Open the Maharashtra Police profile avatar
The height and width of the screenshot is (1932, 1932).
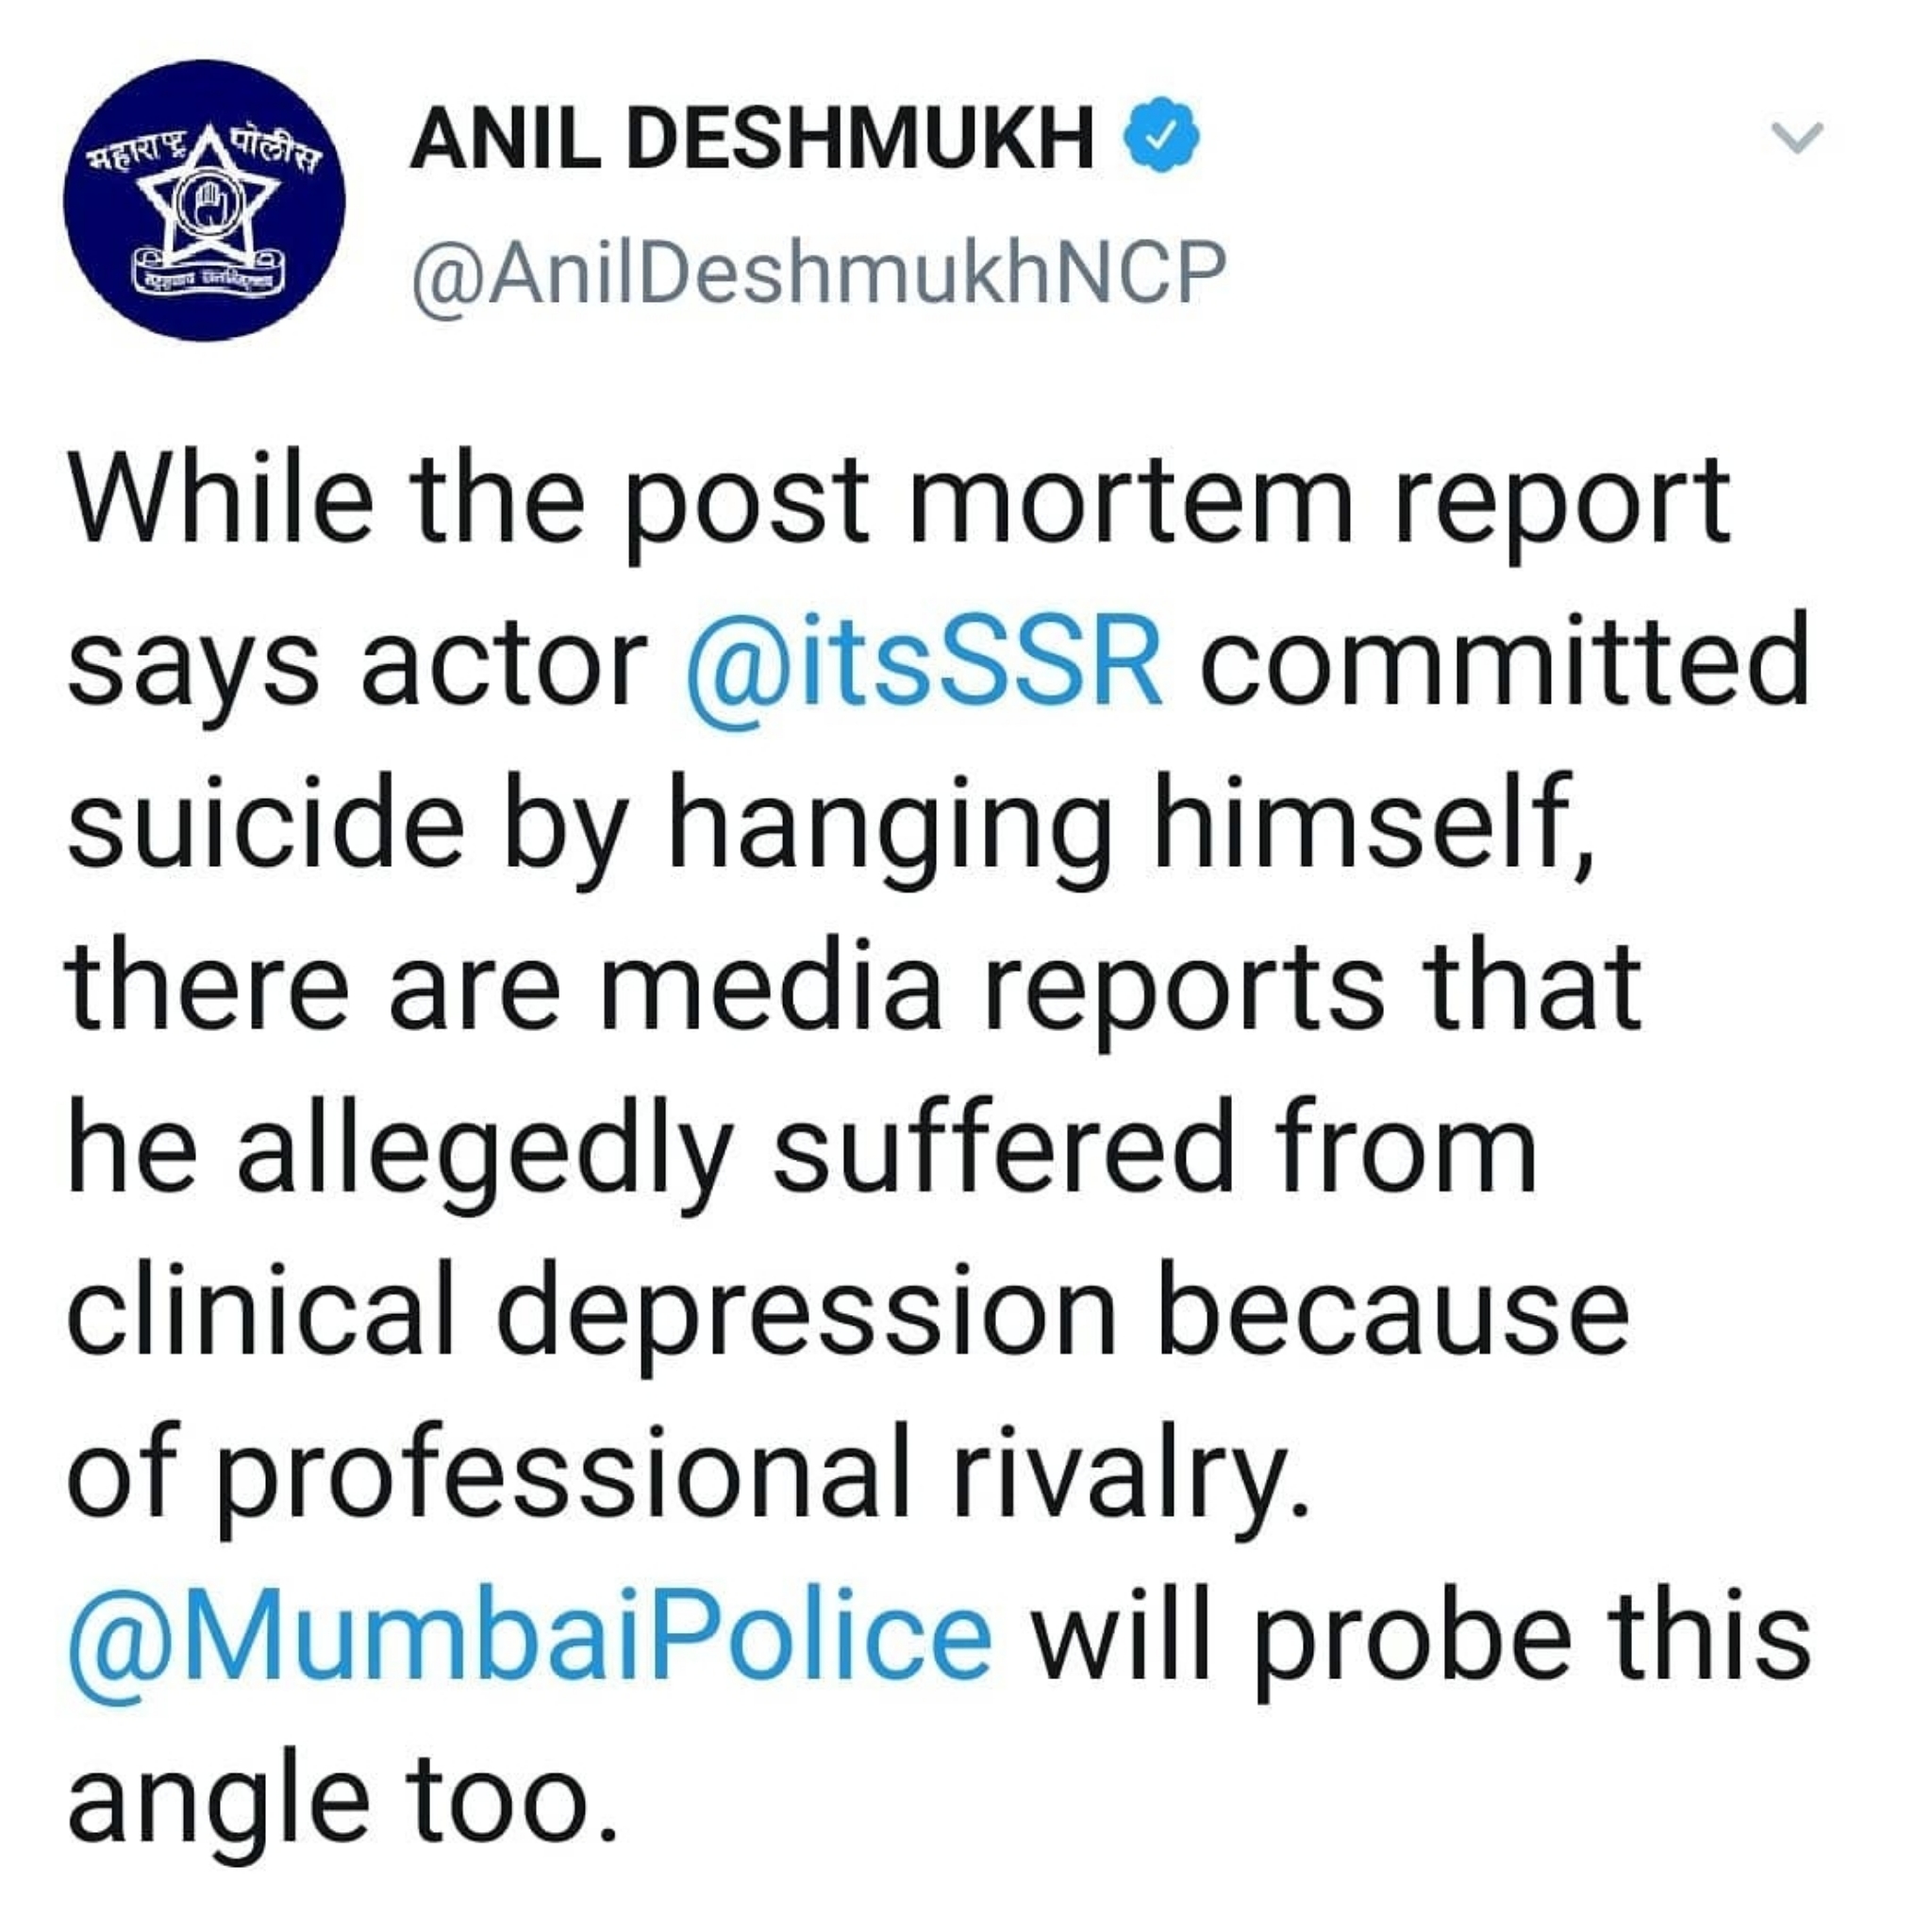[204, 200]
